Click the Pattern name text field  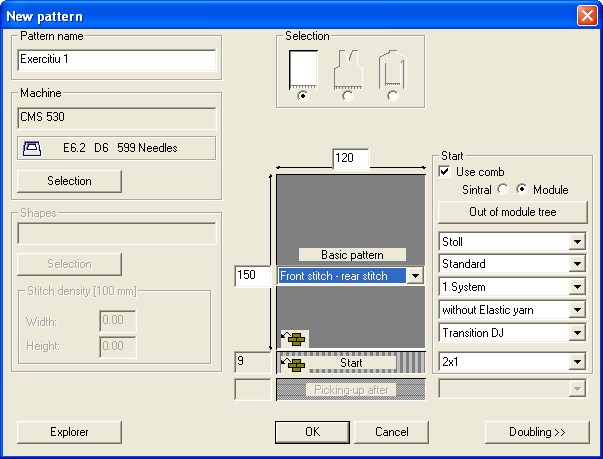(x=117, y=59)
